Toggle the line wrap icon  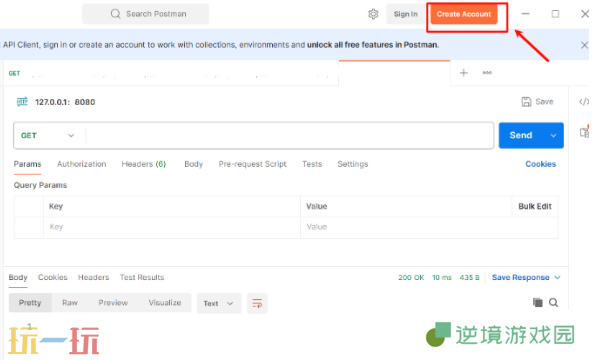click(257, 303)
